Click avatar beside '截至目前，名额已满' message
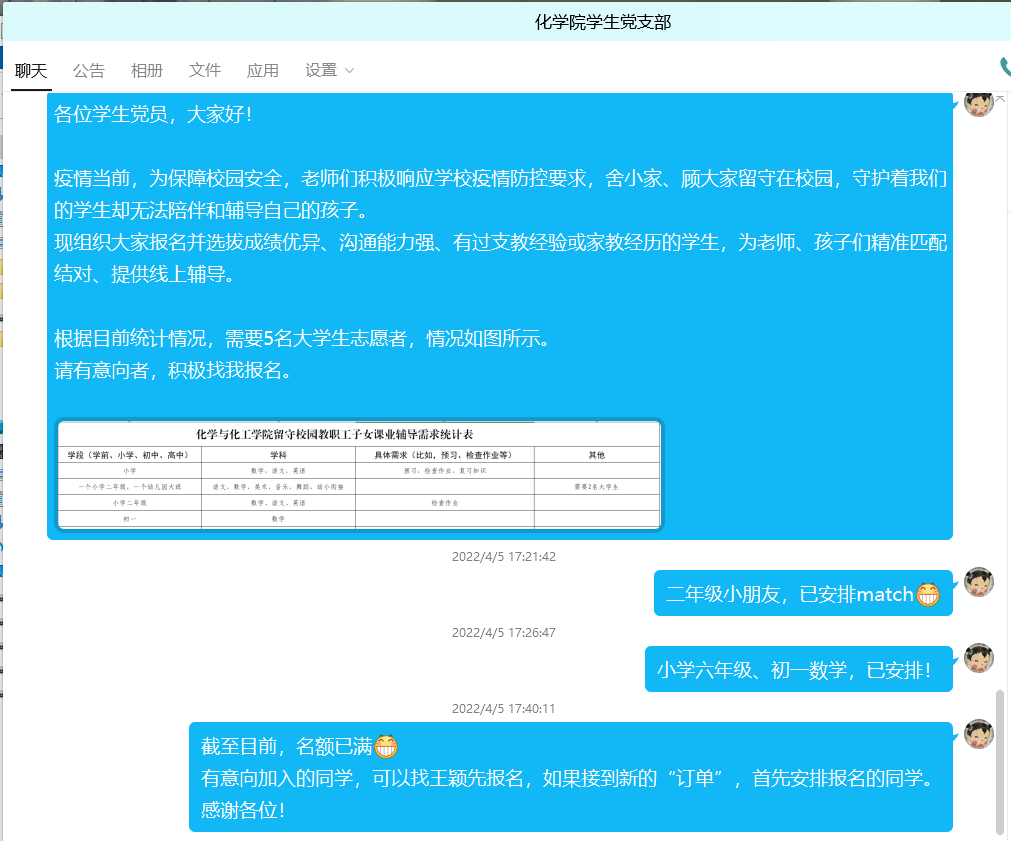Viewport: 1011px width, 841px height. 979,733
